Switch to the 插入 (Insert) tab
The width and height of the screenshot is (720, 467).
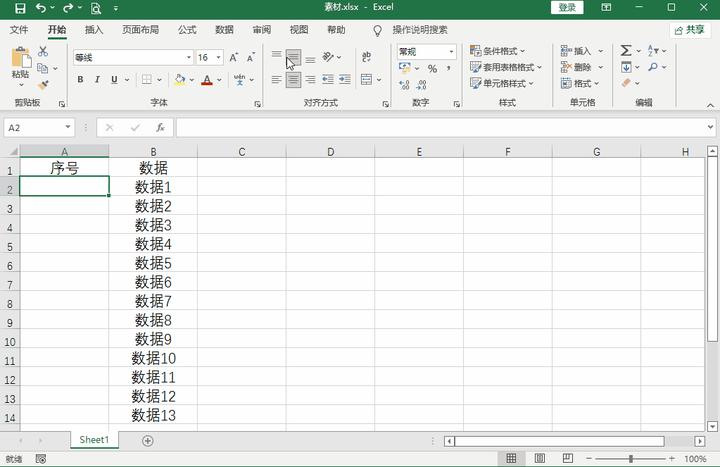pyautogui.click(x=94, y=30)
